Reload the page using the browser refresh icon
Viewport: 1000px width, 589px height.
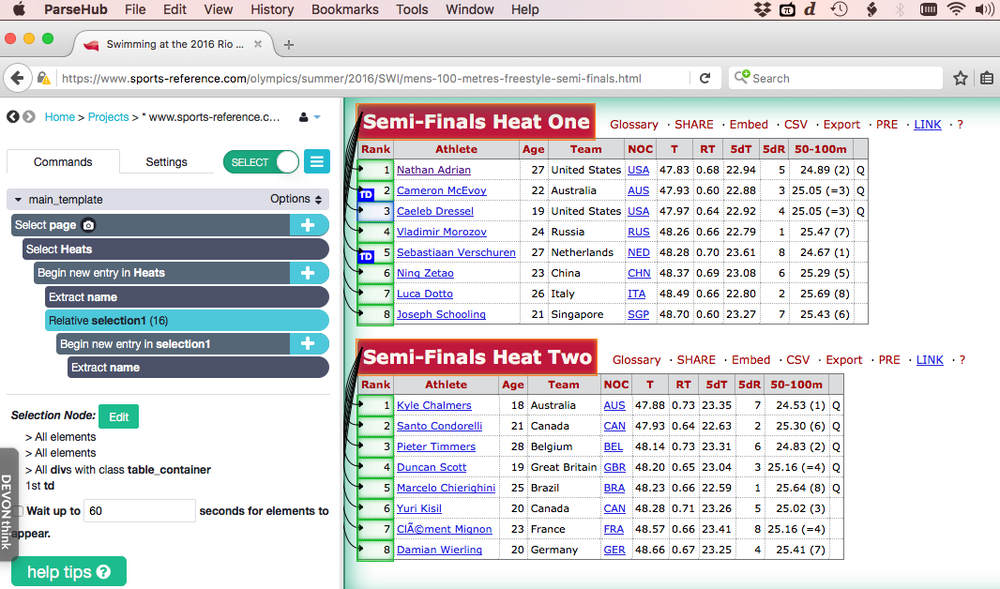click(x=704, y=77)
